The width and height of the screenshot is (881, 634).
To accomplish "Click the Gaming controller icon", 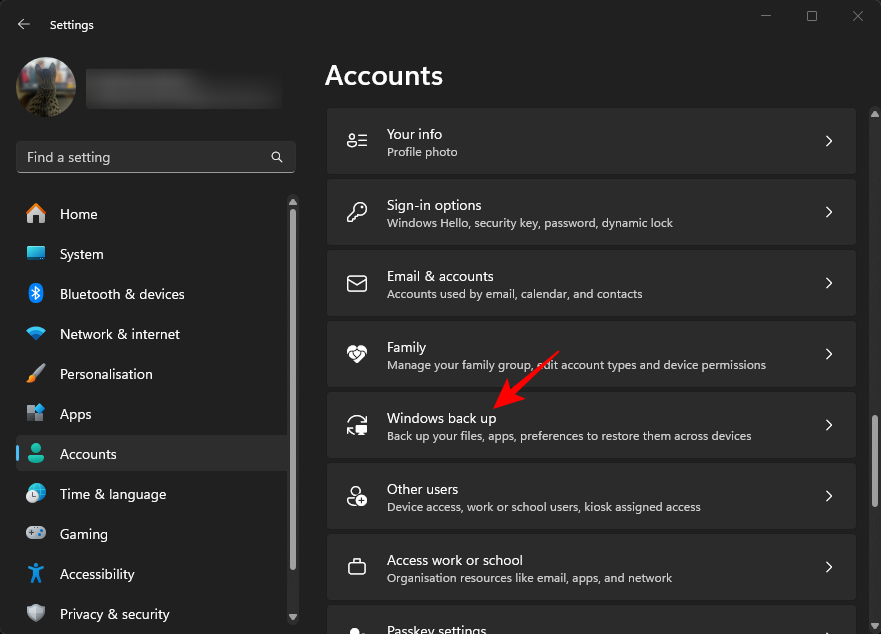I will (x=36, y=534).
